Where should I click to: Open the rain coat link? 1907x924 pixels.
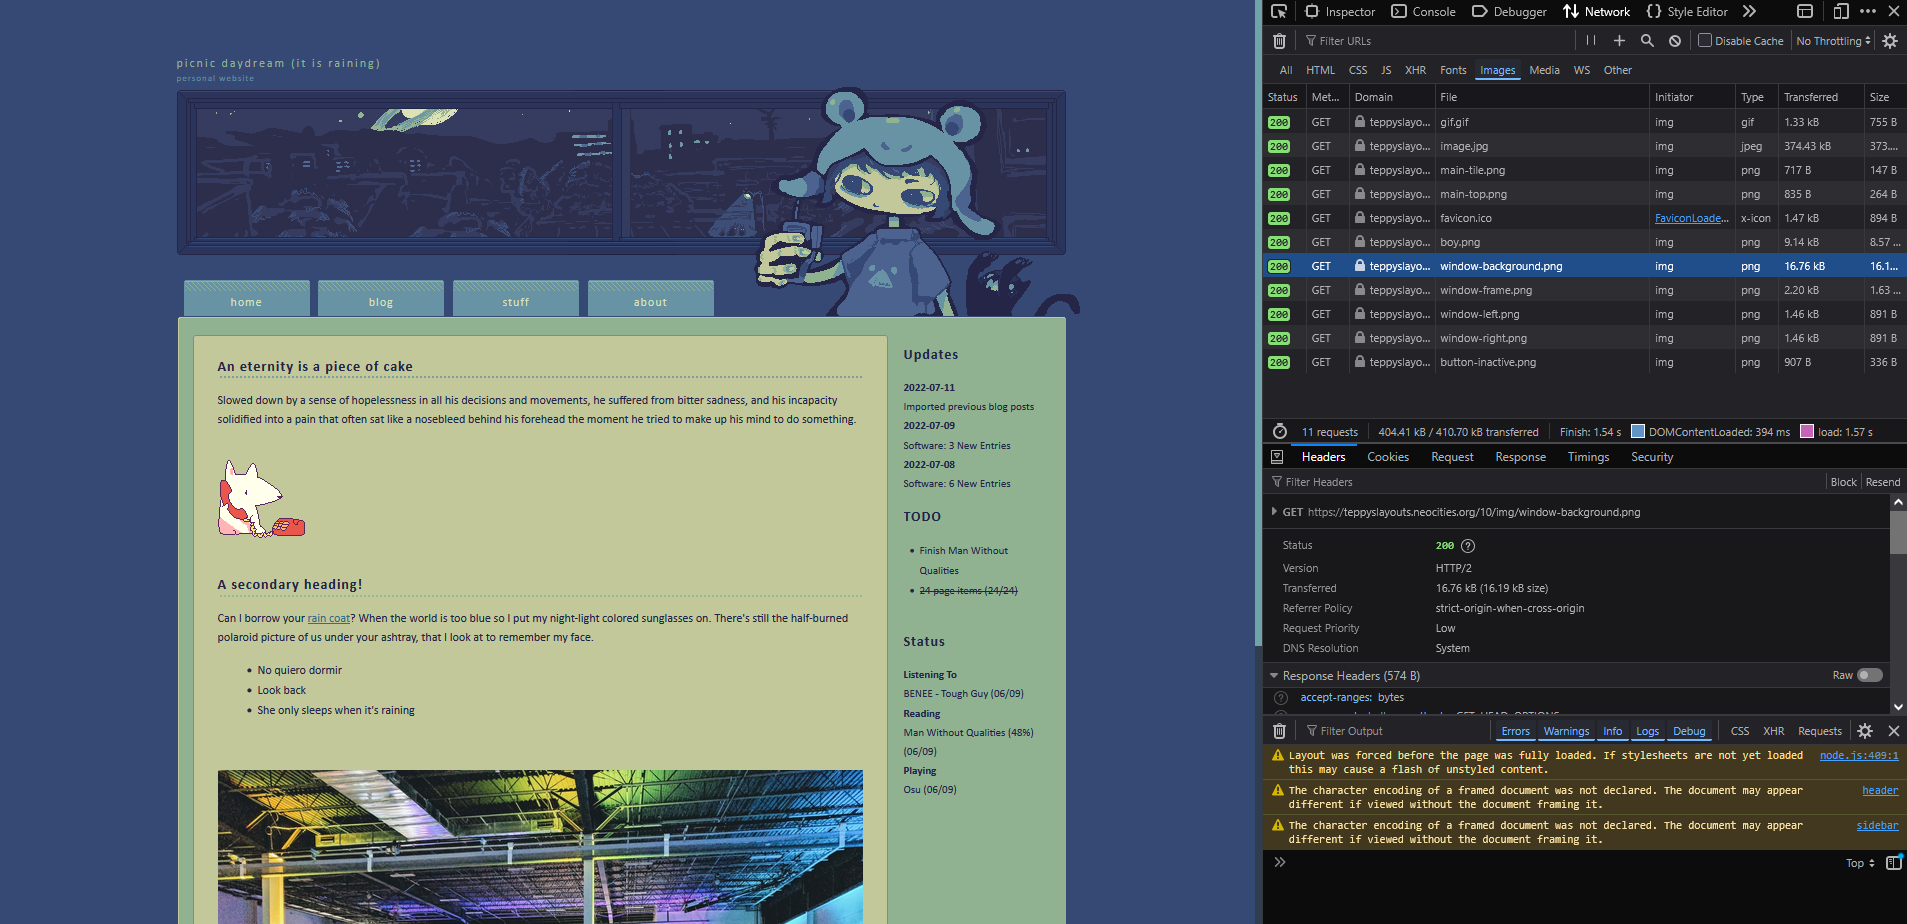click(x=329, y=618)
